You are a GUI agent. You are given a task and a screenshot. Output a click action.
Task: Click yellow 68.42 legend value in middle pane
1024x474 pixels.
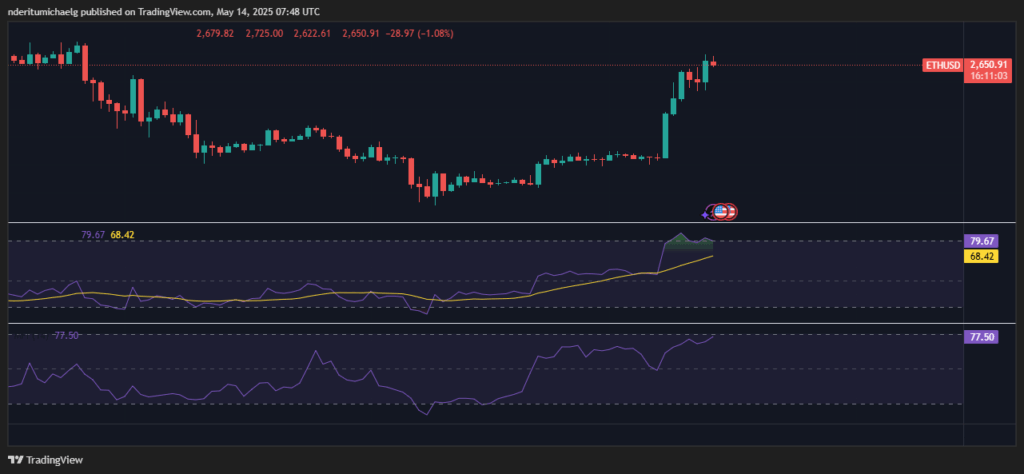click(123, 234)
